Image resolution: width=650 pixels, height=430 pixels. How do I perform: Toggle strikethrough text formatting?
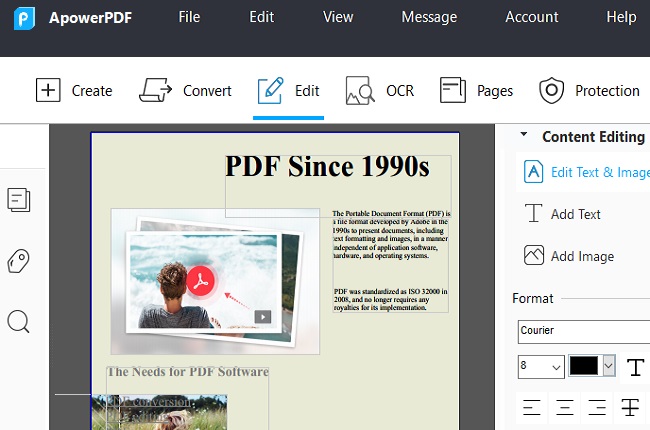coord(630,407)
